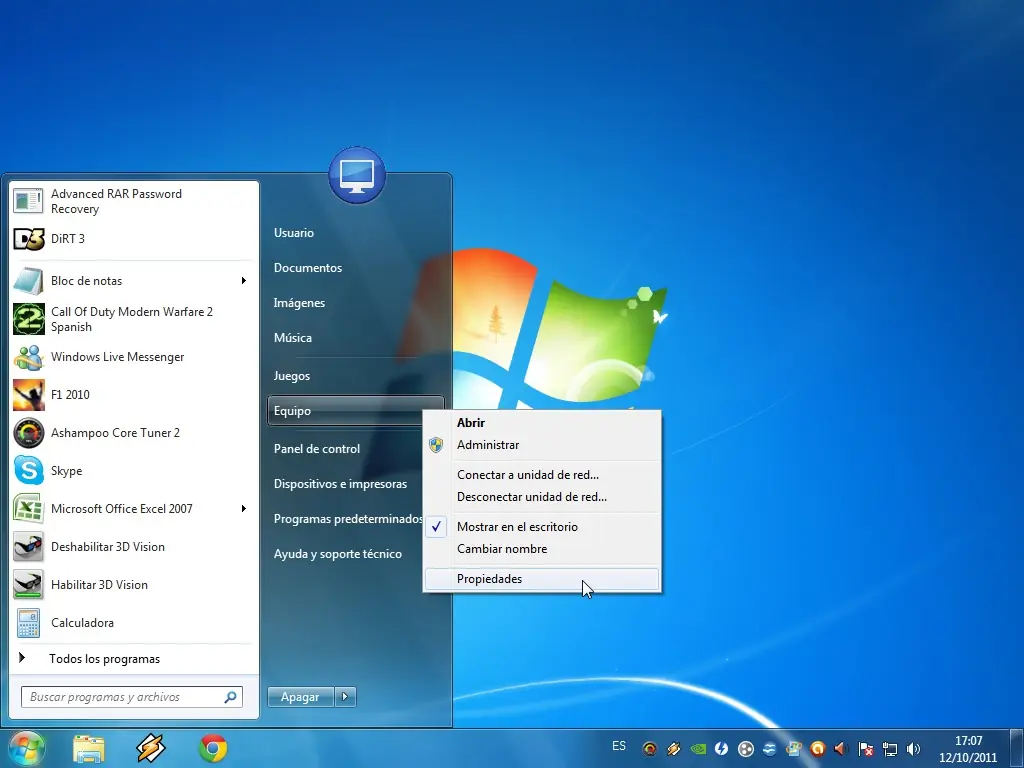Launch Call Of Duty Modern Warfare 2 Spanish

(134, 319)
